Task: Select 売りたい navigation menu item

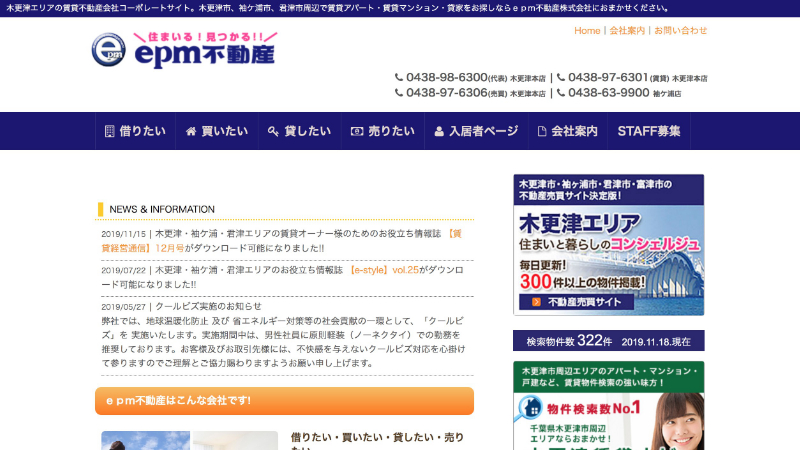Action: (x=383, y=131)
